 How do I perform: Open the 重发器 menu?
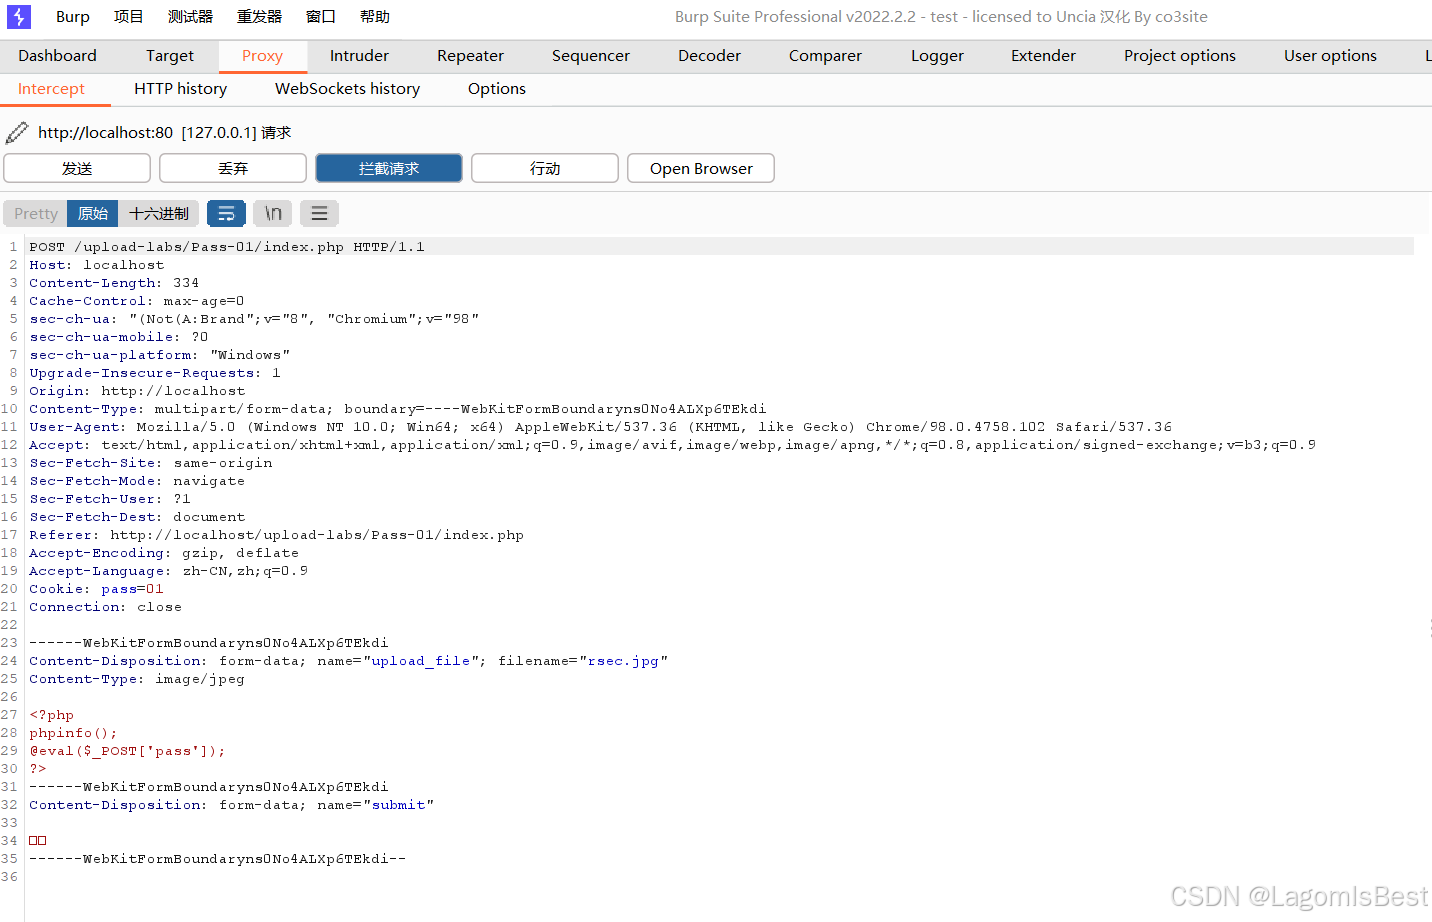coord(259,17)
